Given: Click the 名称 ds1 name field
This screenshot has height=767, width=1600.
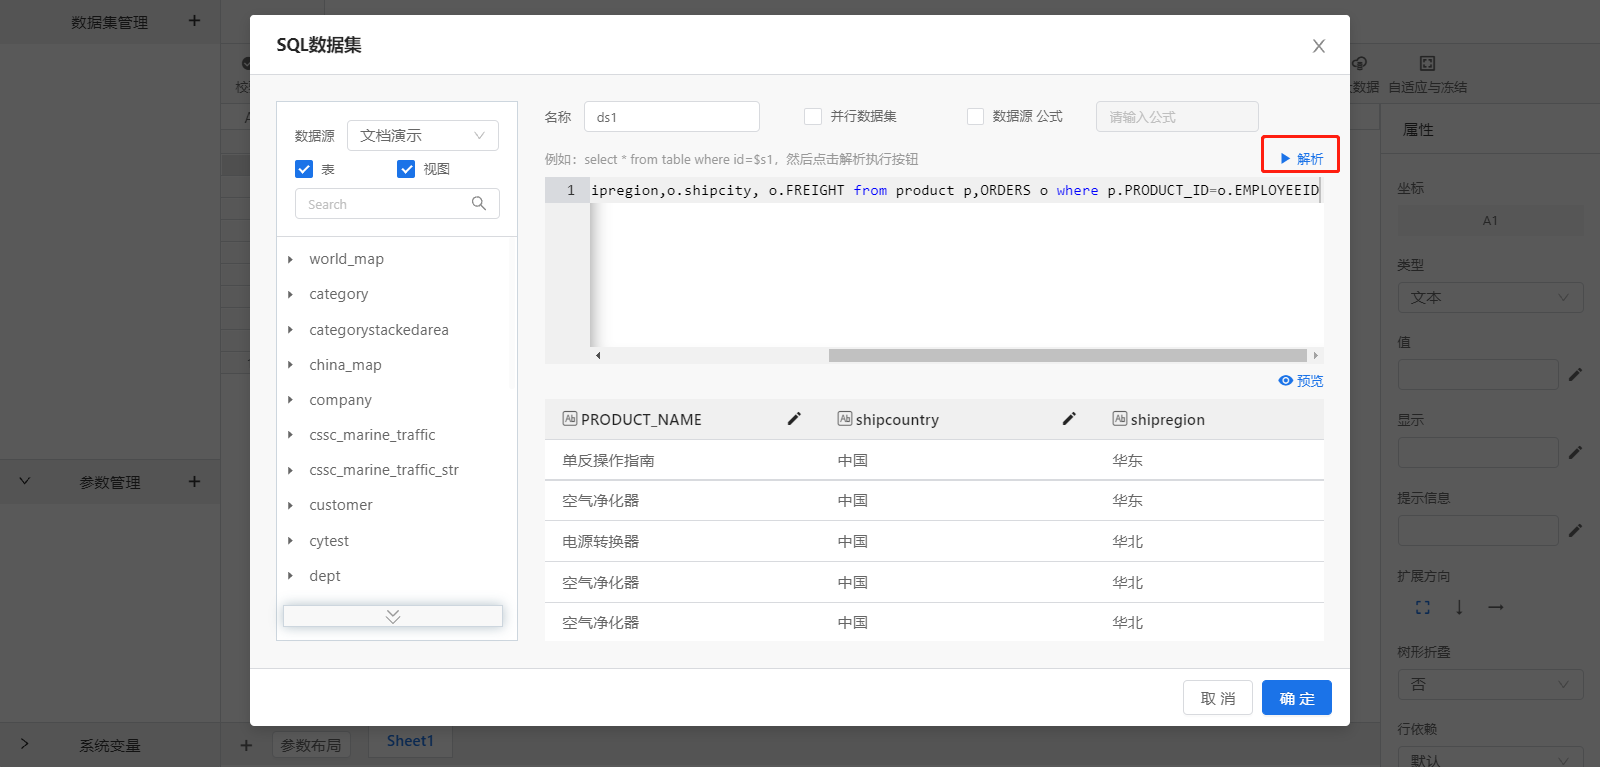Looking at the screenshot, I should point(672,117).
